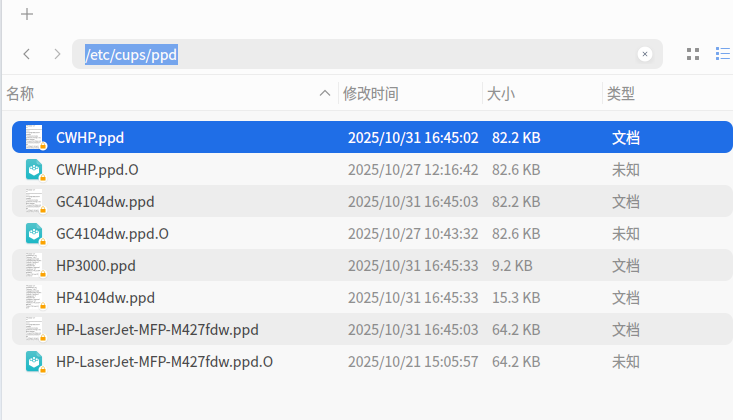Open a new tab with plus icon
The image size is (733, 420).
coord(27,14)
